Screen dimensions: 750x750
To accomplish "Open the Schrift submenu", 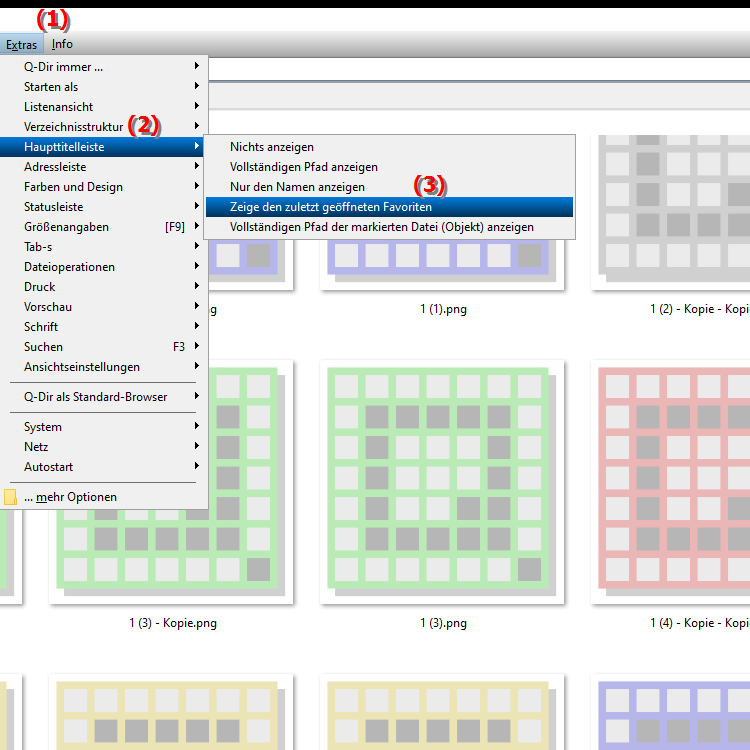I will click(104, 327).
